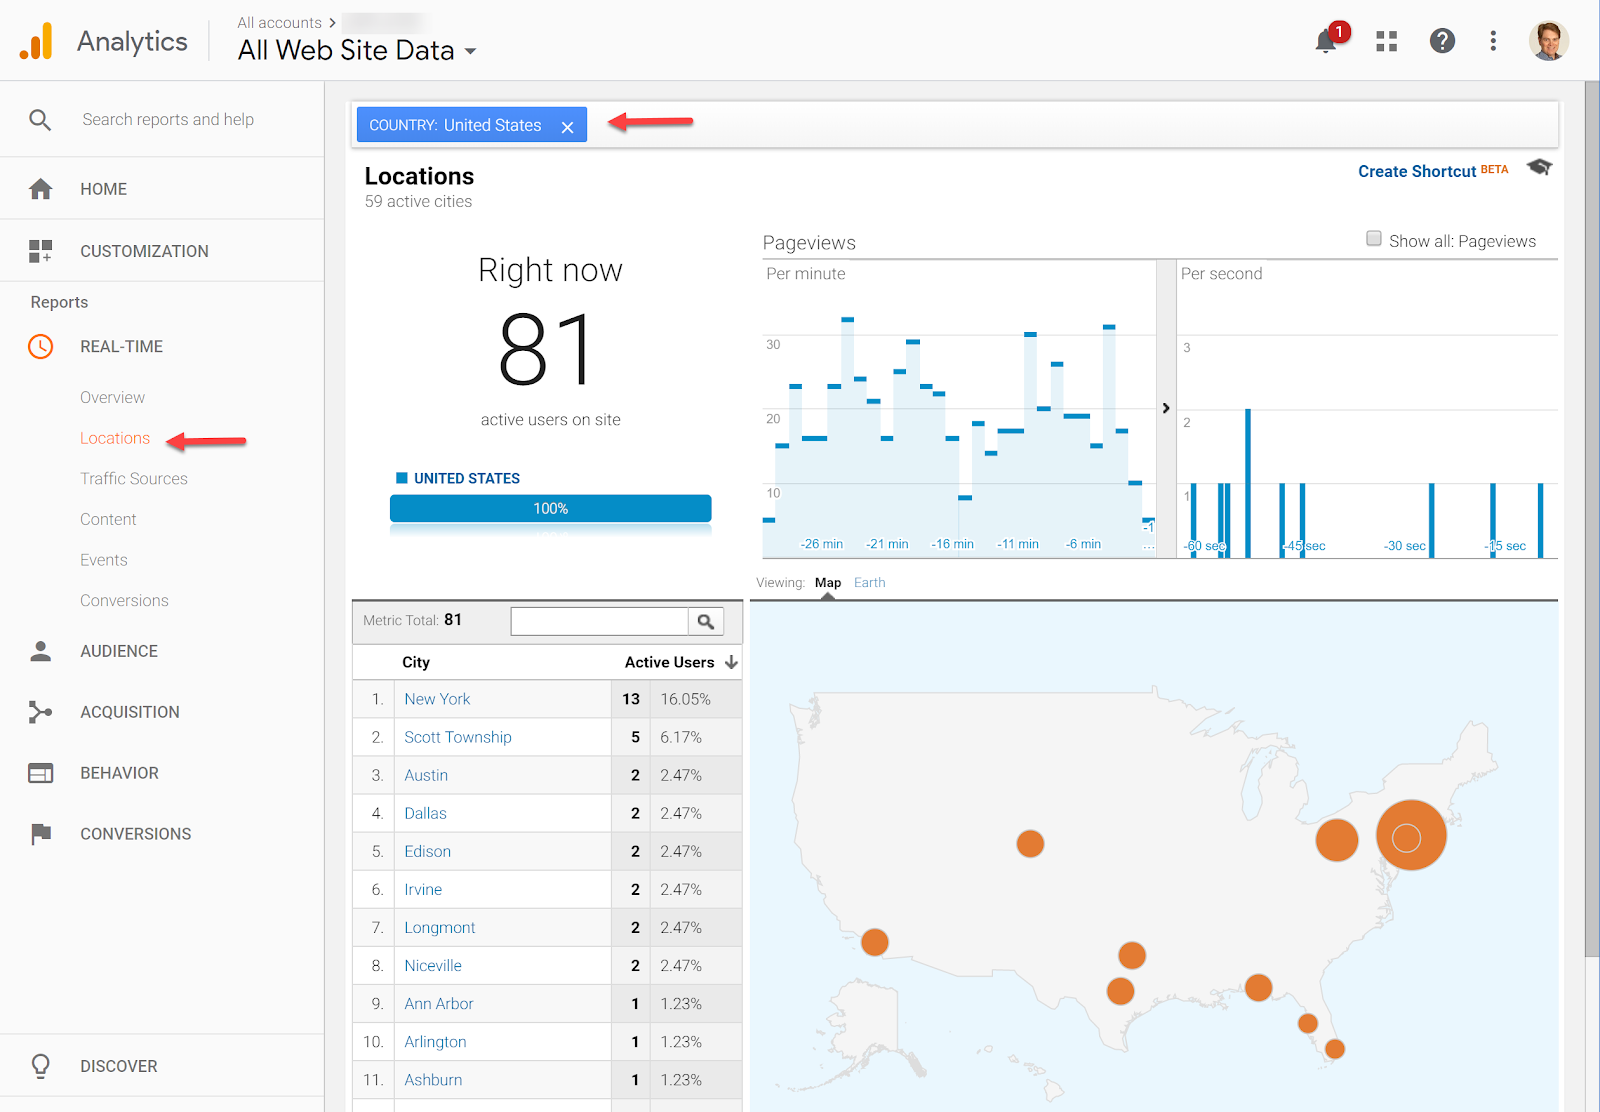Viewport: 1600px width, 1112px height.
Task: Open the Google apps grid icon
Action: tap(1386, 41)
